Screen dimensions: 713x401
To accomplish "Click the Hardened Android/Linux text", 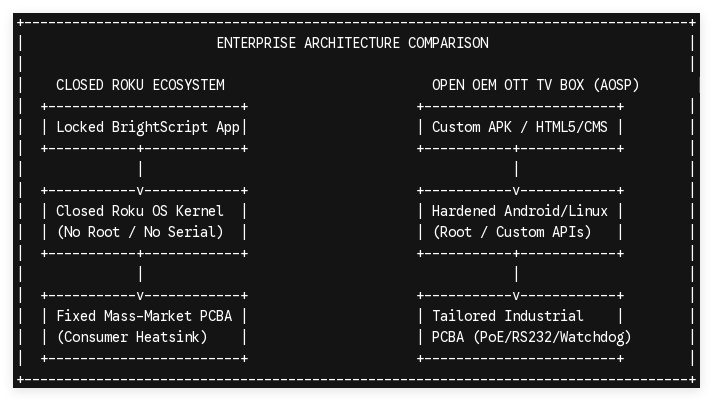I will (x=520, y=211).
